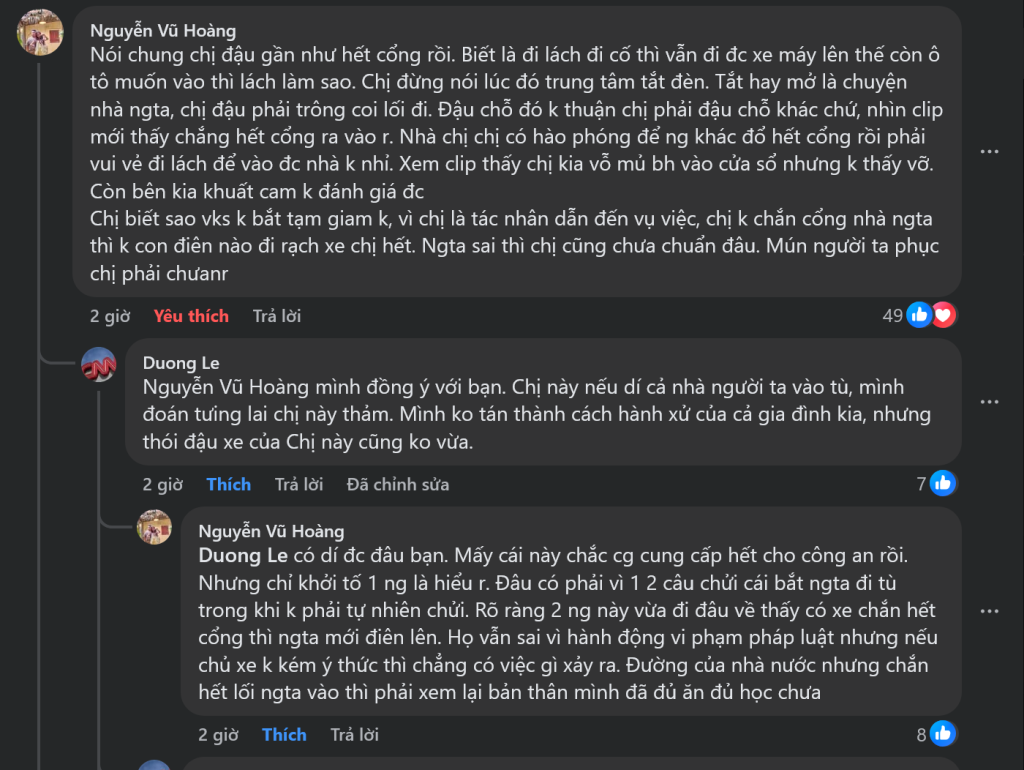Open Duong Le name link on comment

point(181,363)
